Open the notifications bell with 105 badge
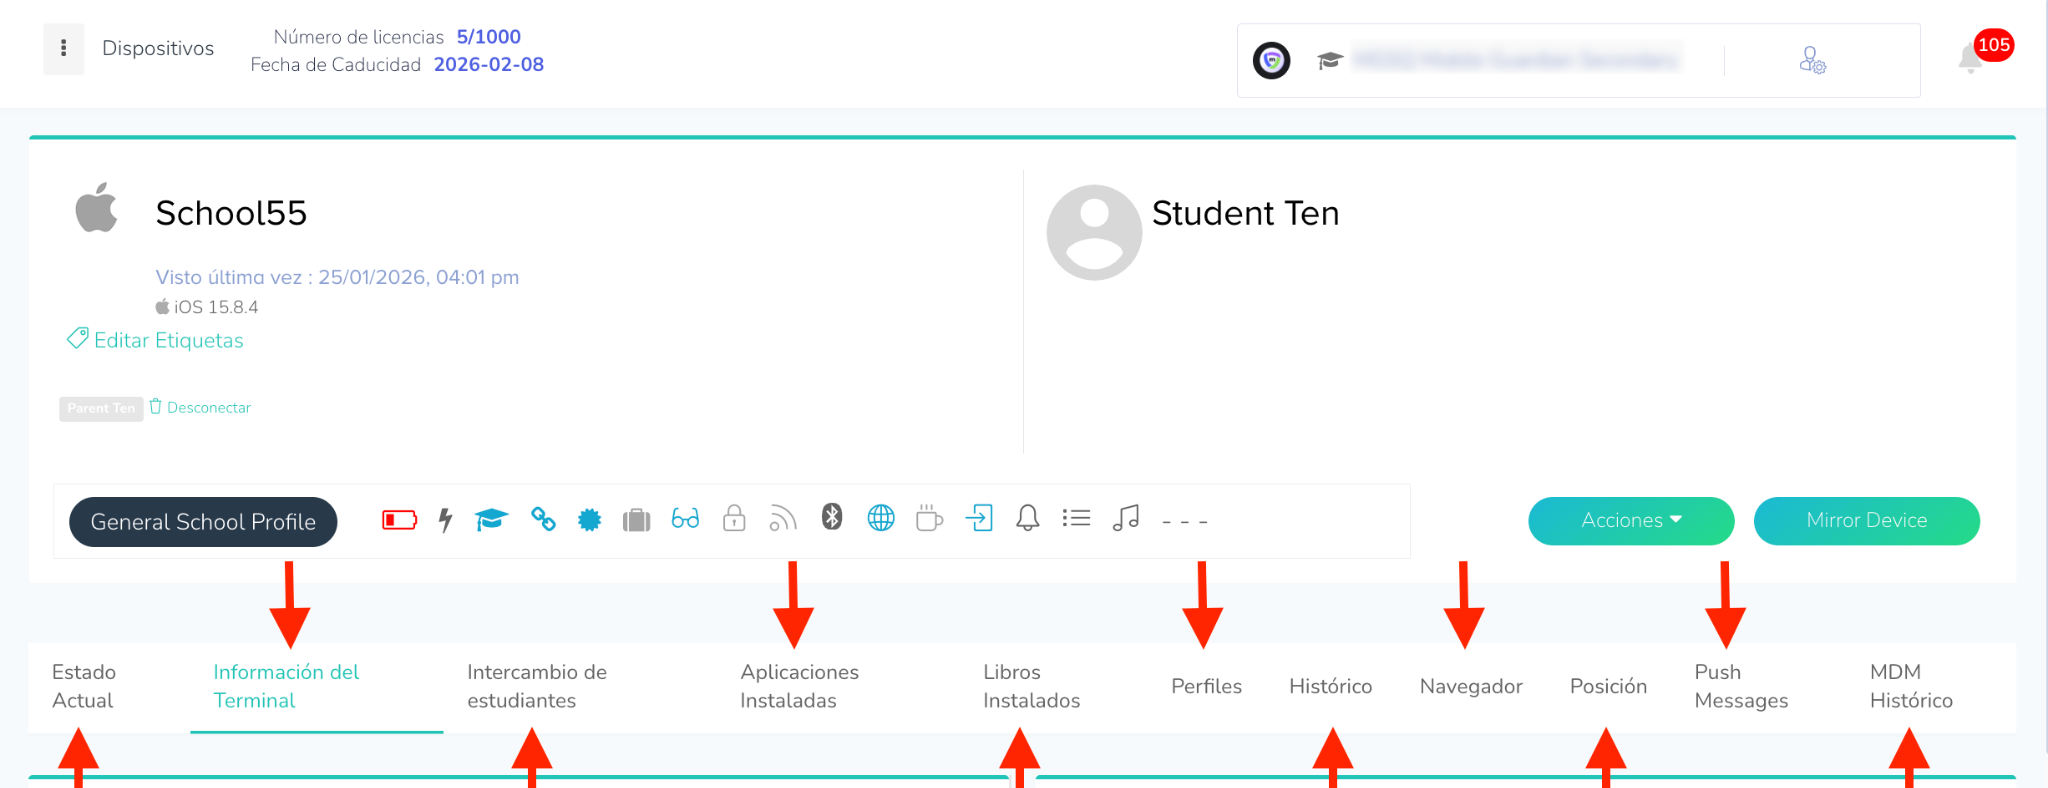 click(x=1971, y=59)
